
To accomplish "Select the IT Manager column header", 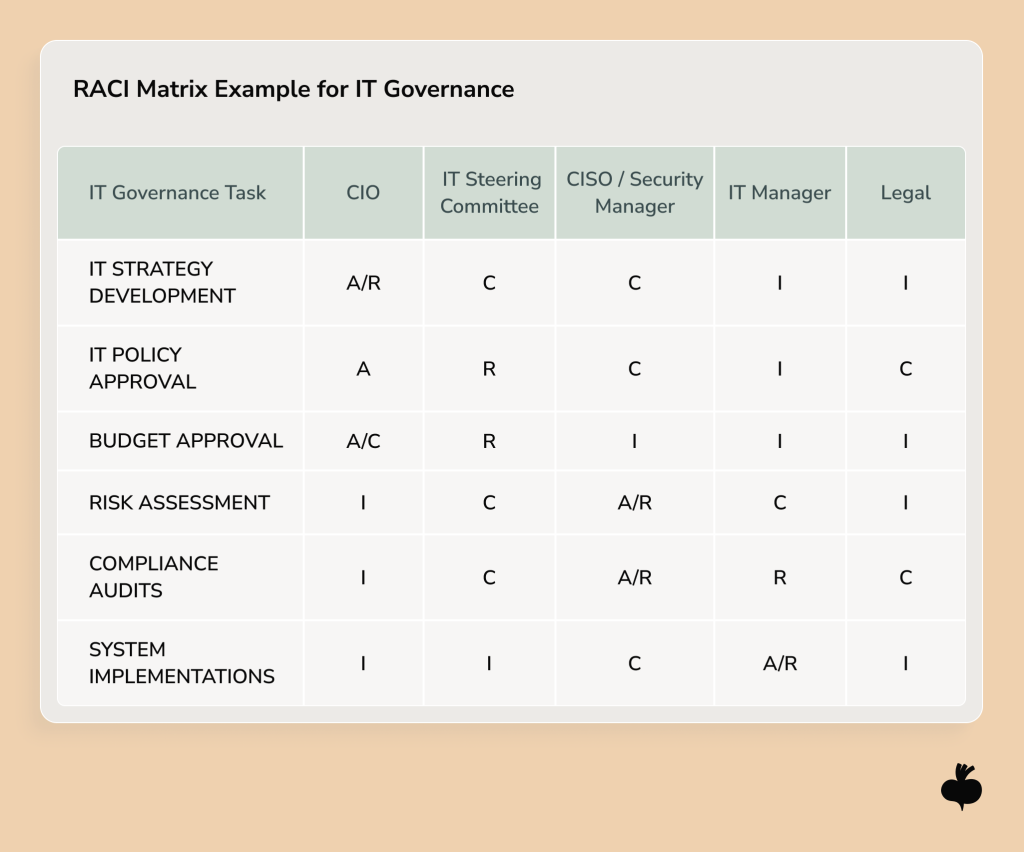I will point(779,193).
